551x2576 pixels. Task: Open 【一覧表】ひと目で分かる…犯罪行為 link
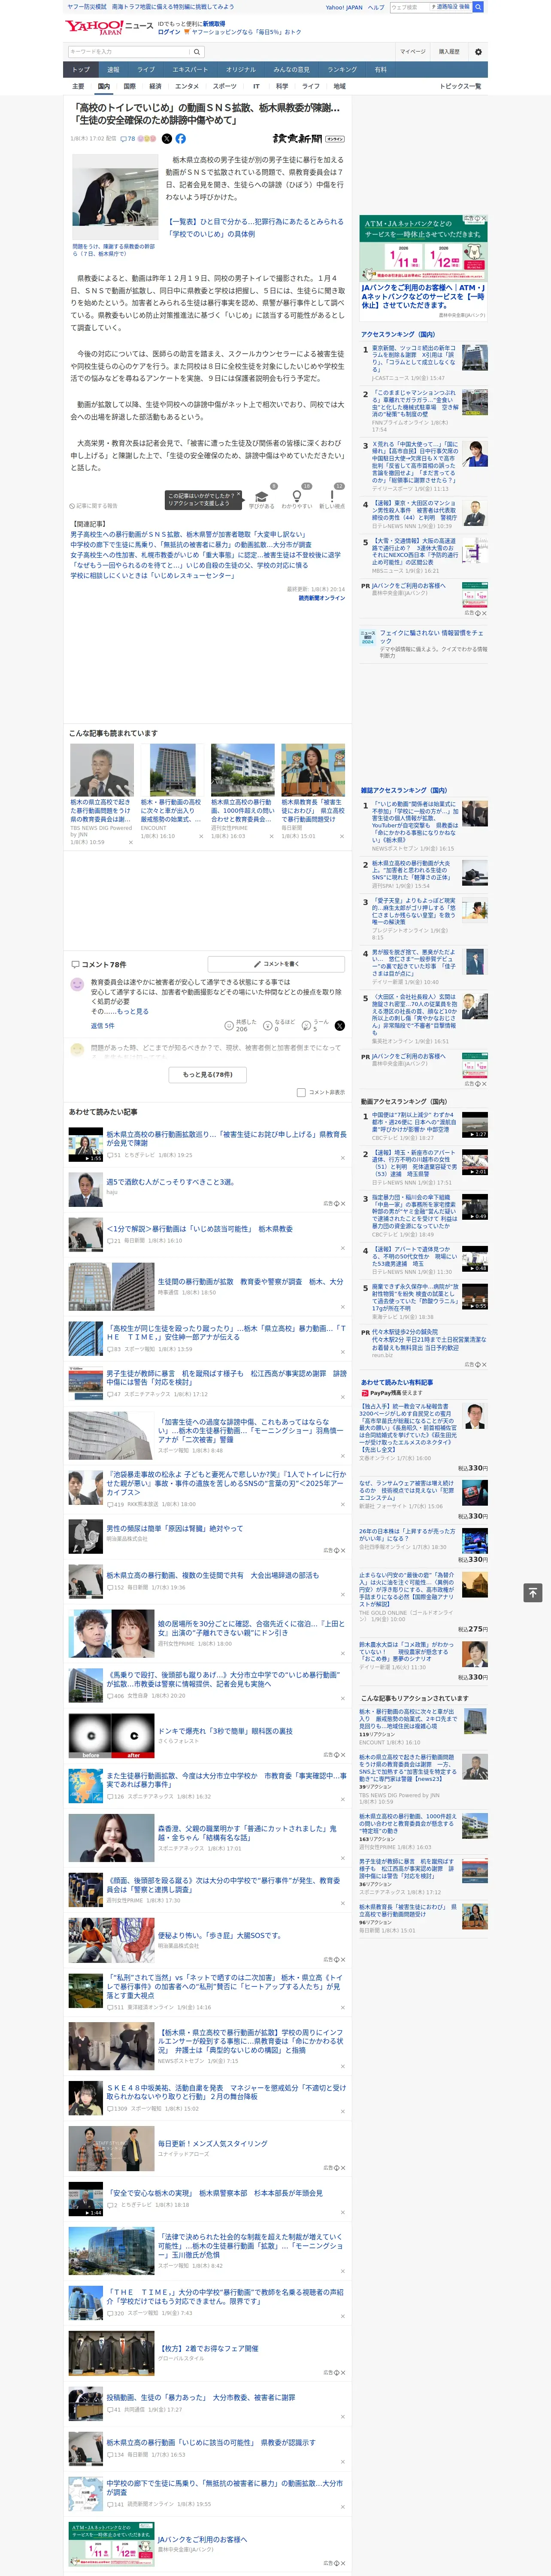255,228
